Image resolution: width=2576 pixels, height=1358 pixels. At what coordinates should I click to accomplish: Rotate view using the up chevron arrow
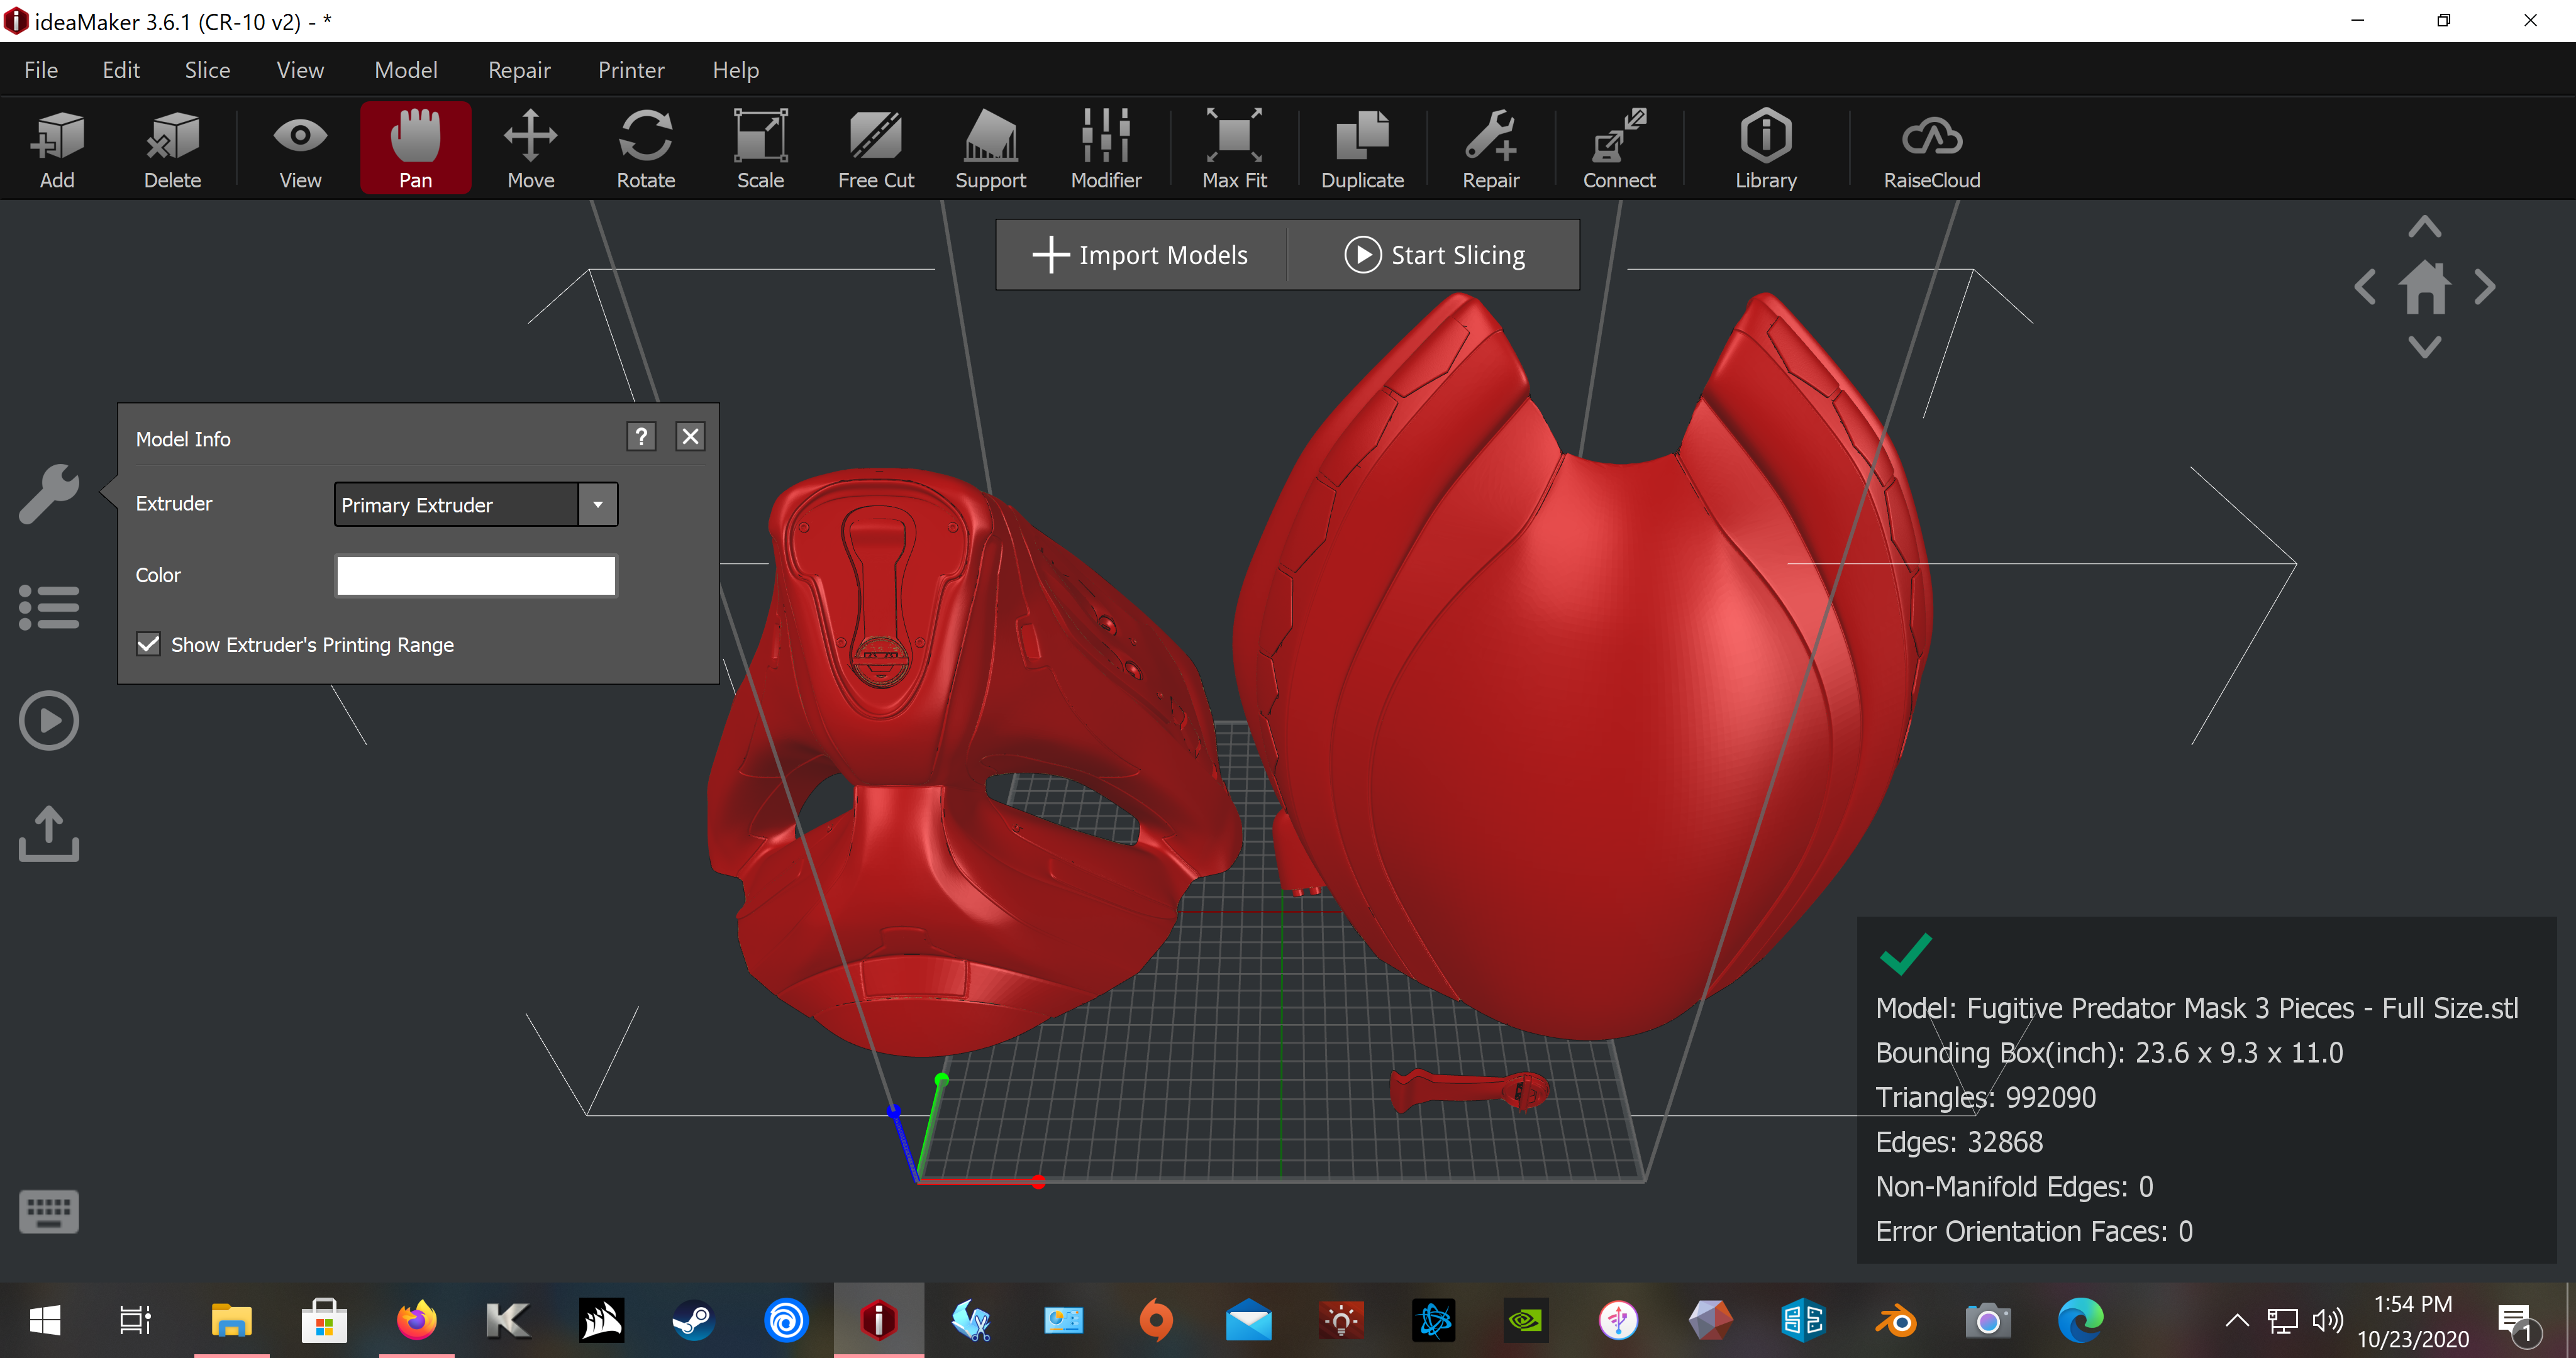(2425, 227)
